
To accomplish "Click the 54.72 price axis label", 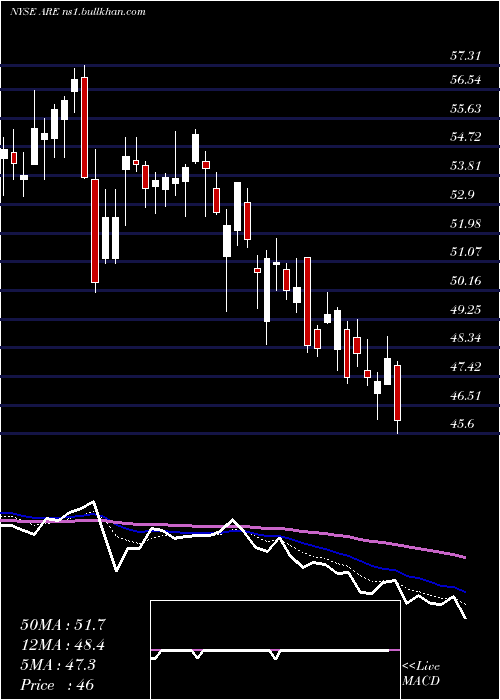I will click(466, 137).
